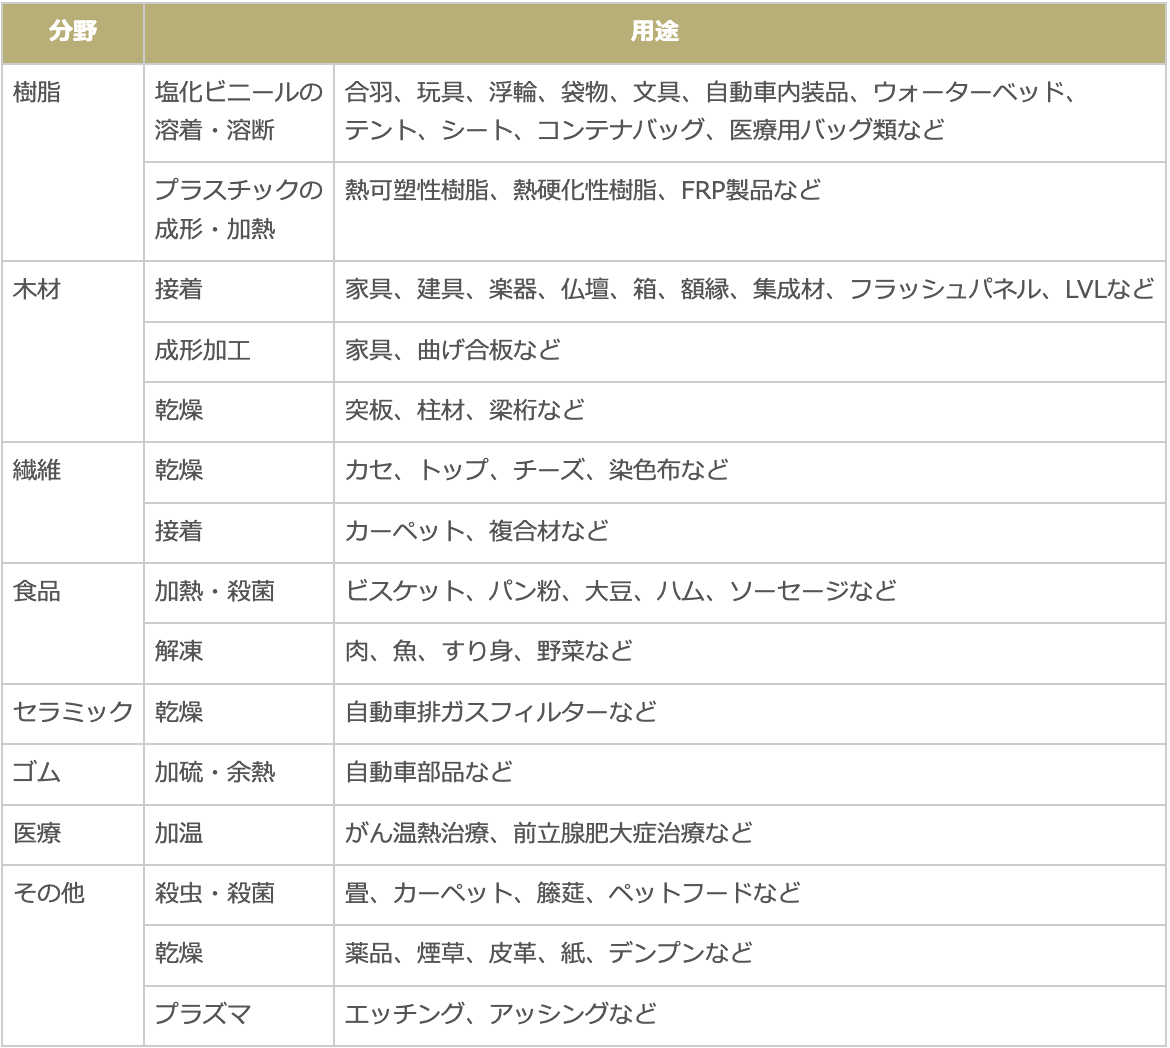Click the 用途 column header
This screenshot has height=1048, width=1170.
click(x=654, y=32)
